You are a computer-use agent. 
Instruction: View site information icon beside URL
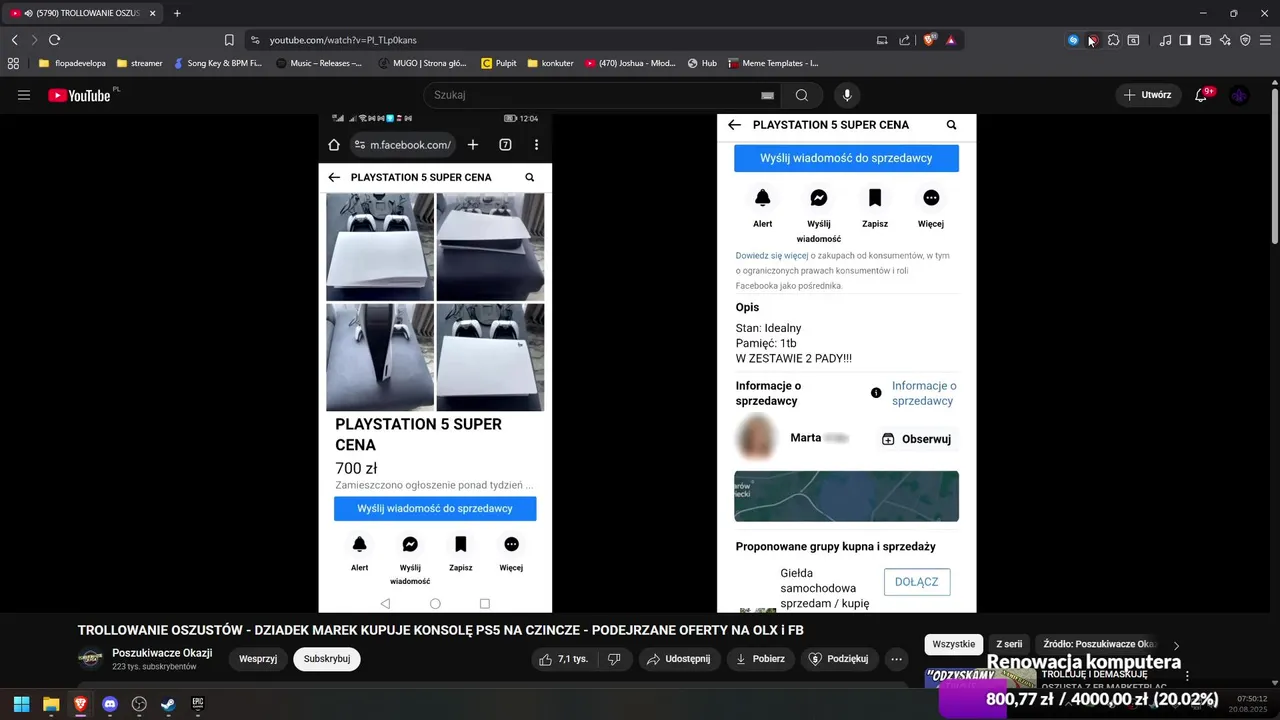click(255, 40)
